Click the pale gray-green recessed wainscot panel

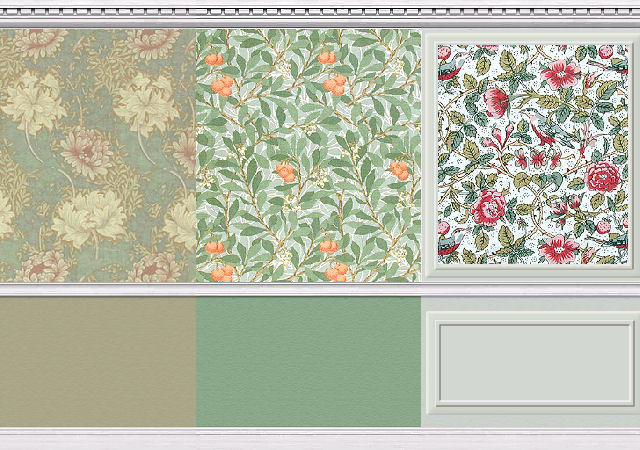click(x=530, y=362)
